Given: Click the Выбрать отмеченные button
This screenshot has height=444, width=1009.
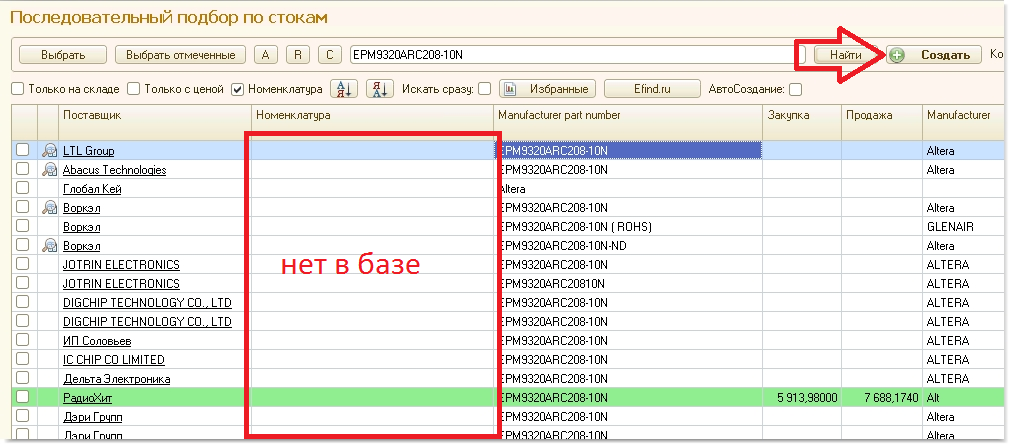Looking at the screenshot, I should (180, 55).
